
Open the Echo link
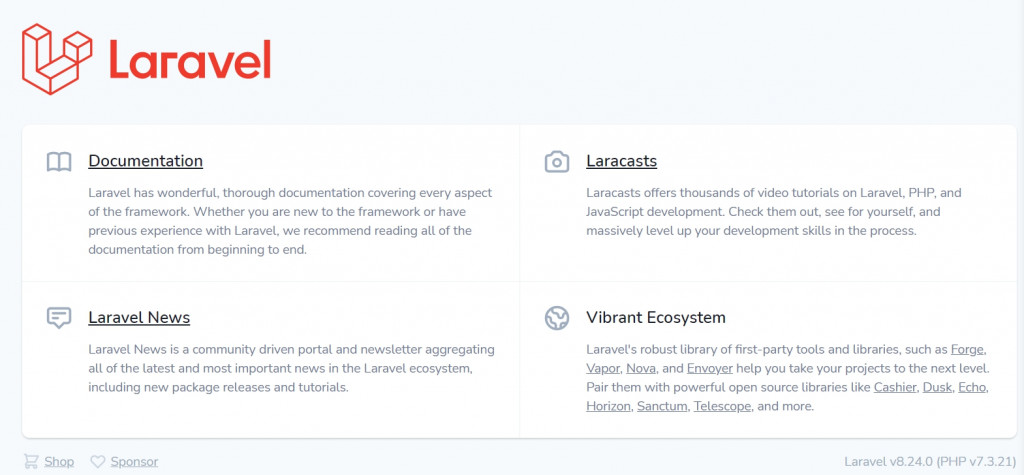pyautogui.click(x=972, y=387)
